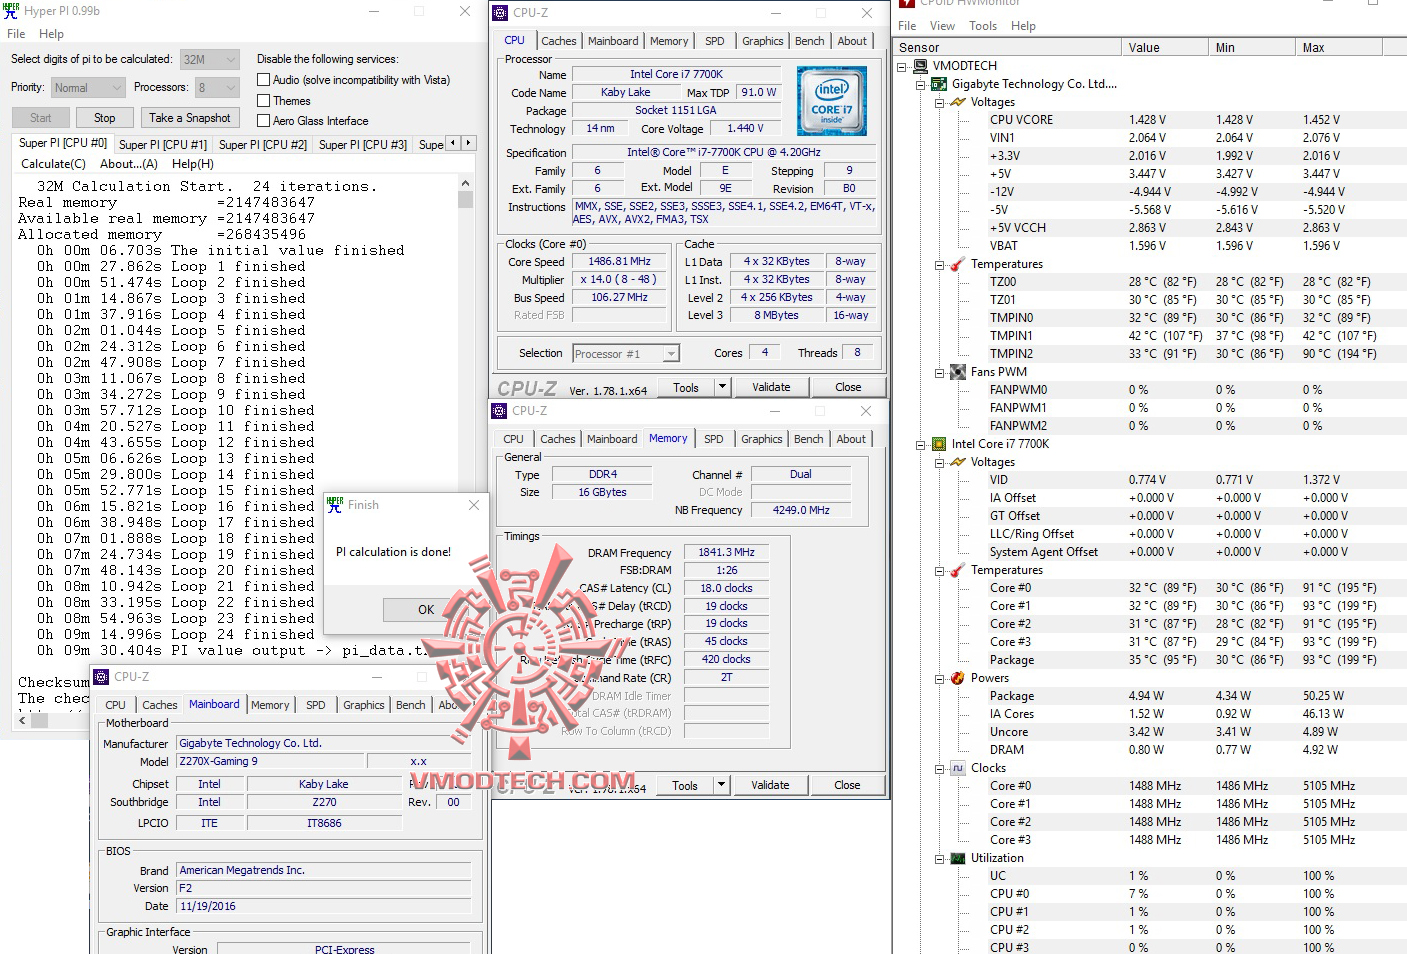Image resolution: width=1407 pixels, height=954 pixels.
Task: Click the Powers flame icon
Action: tap(958, 678)
